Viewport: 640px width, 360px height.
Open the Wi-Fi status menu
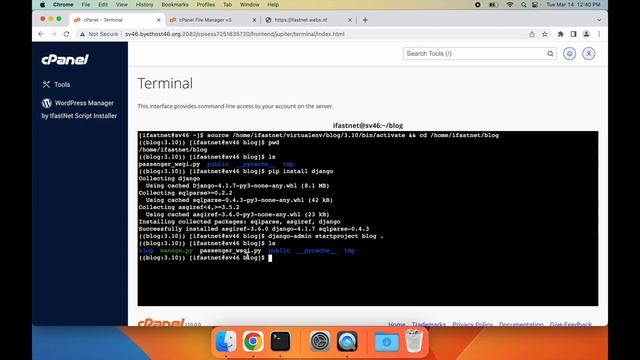[x=510, y=4]
